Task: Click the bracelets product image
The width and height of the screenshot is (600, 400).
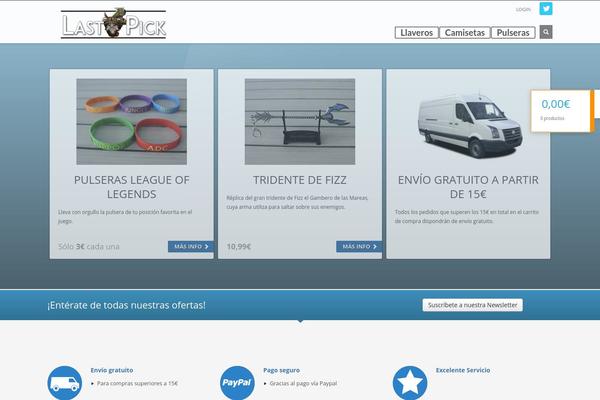Action: pos(132,122)
